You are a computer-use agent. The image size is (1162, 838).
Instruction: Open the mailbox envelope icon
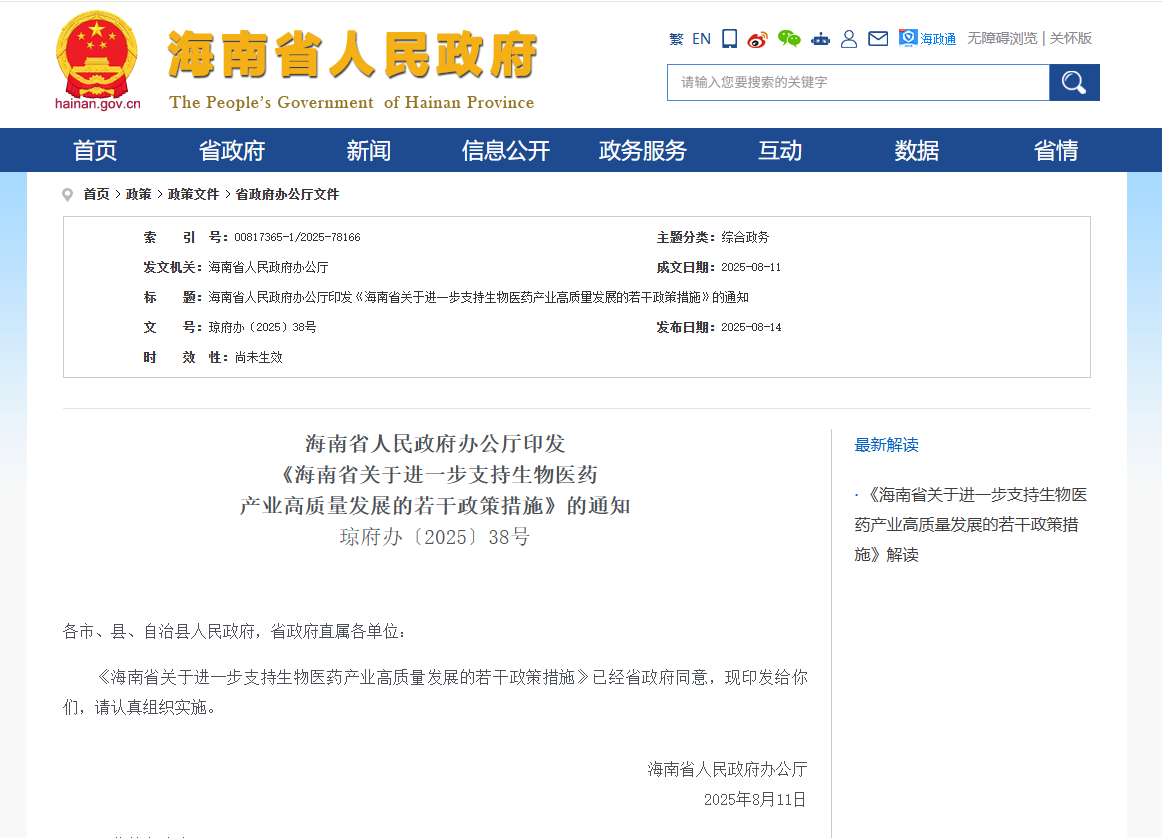point(878,39)
